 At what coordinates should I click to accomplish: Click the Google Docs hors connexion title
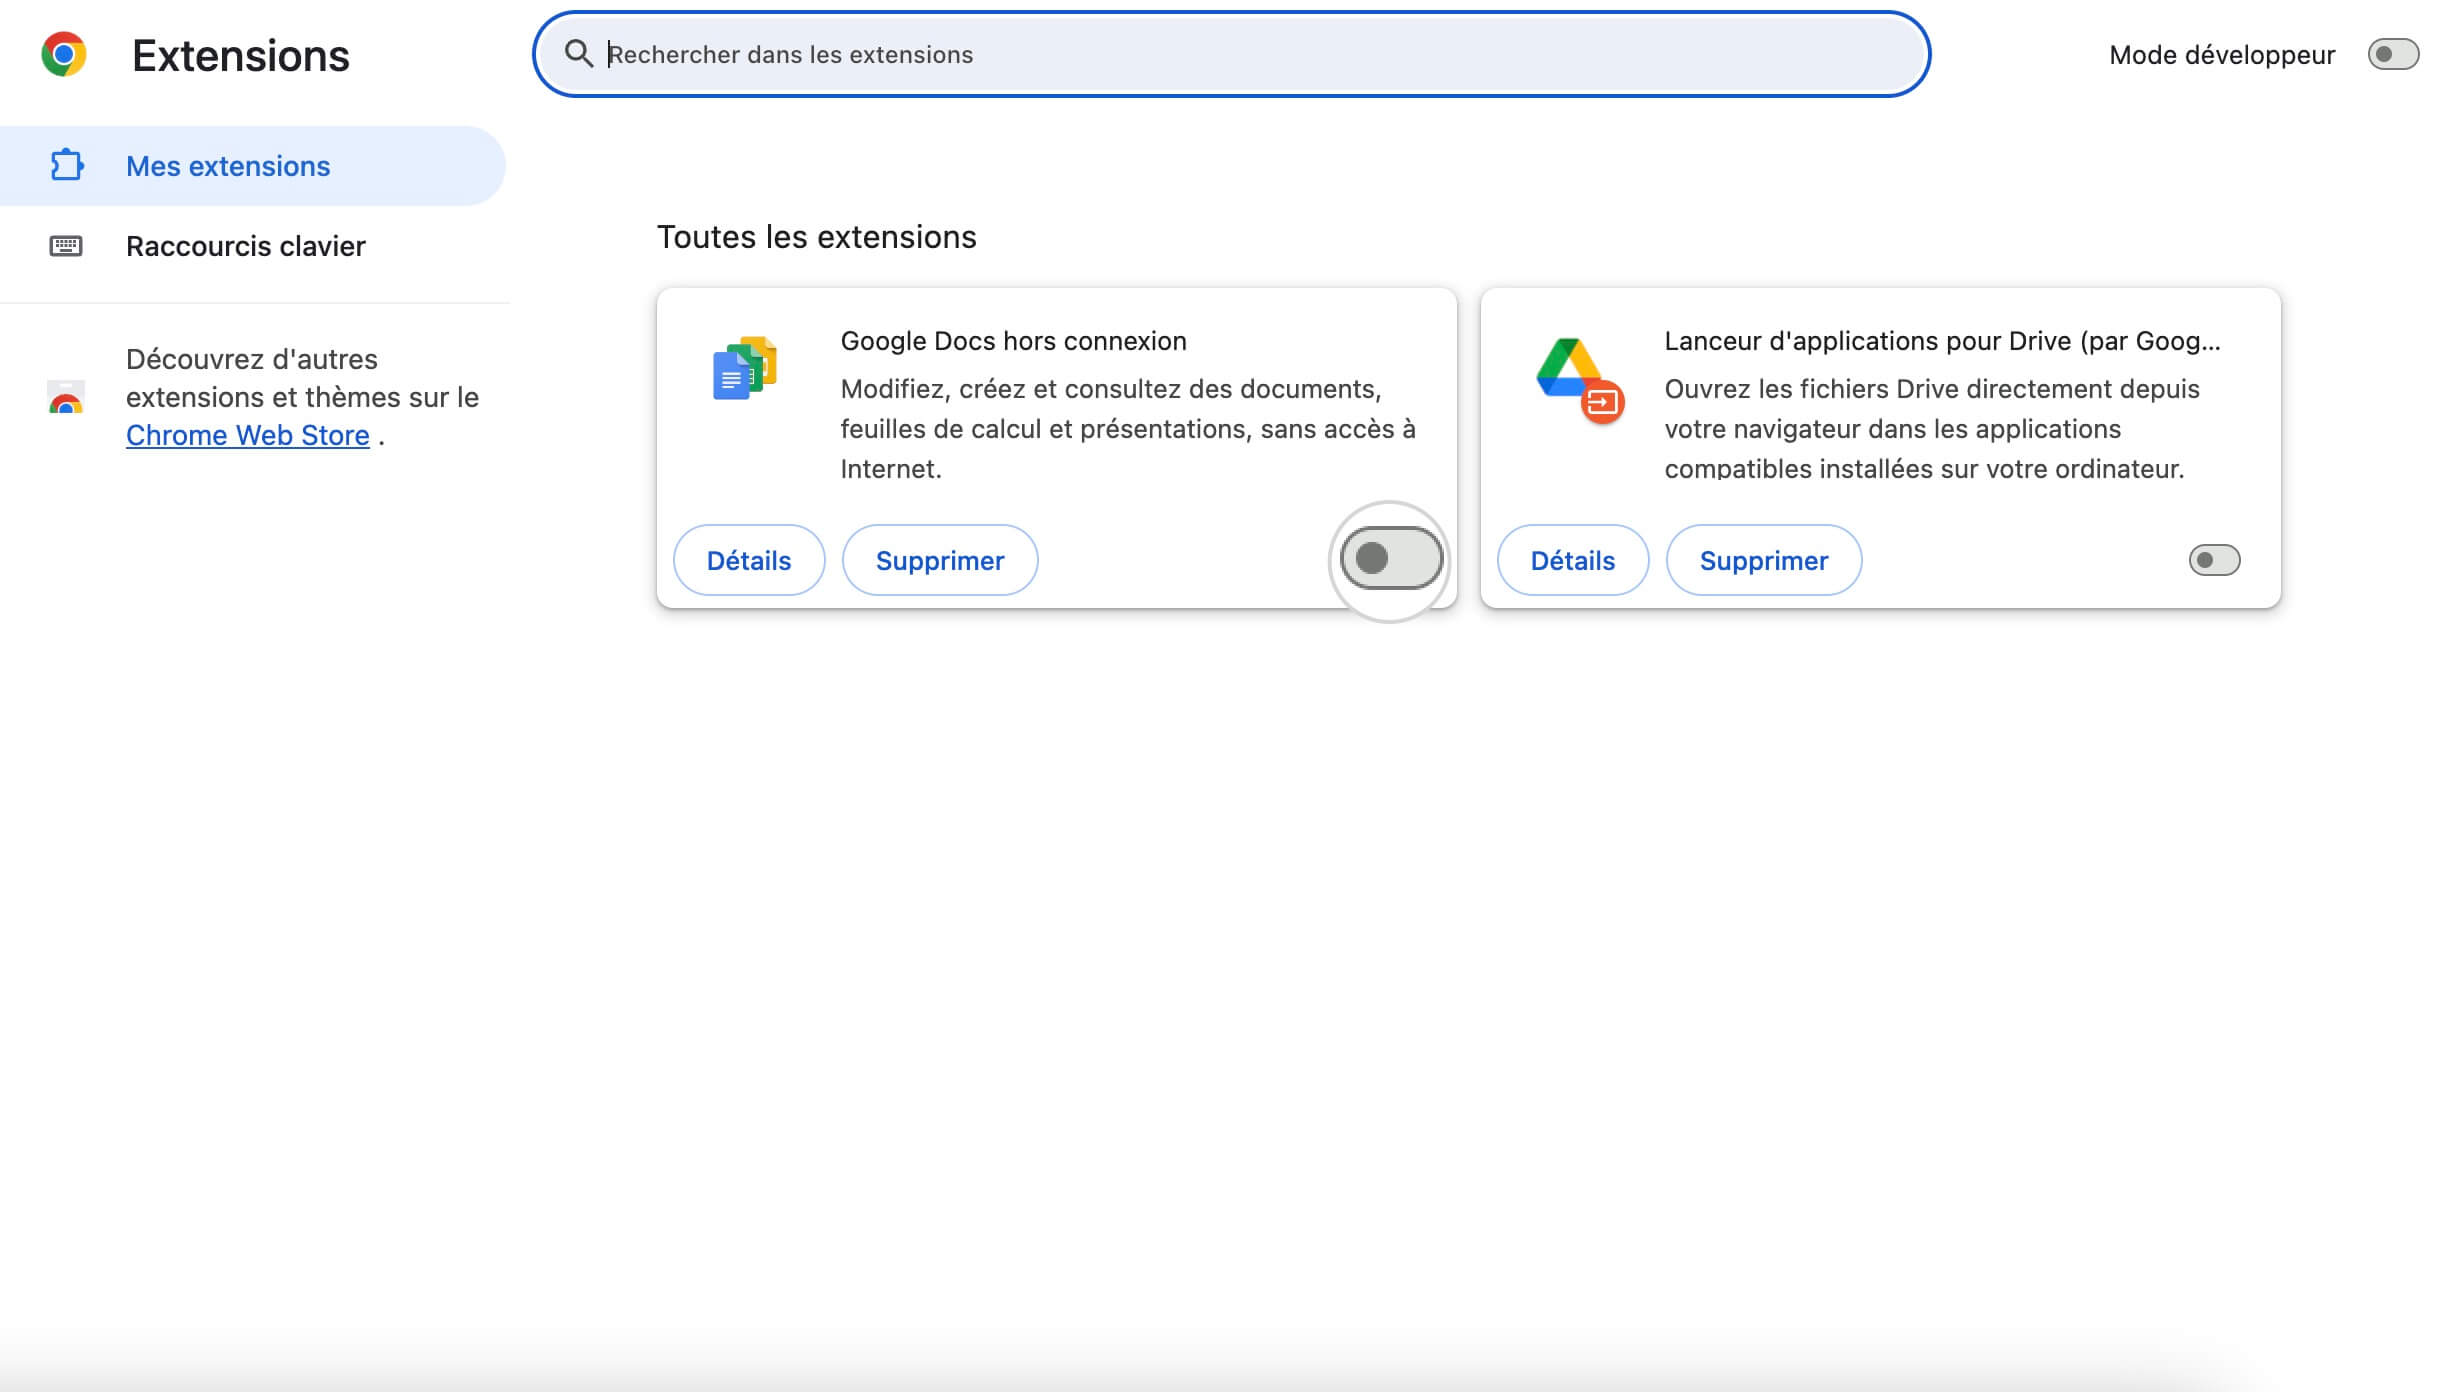tap(1013, 341)
